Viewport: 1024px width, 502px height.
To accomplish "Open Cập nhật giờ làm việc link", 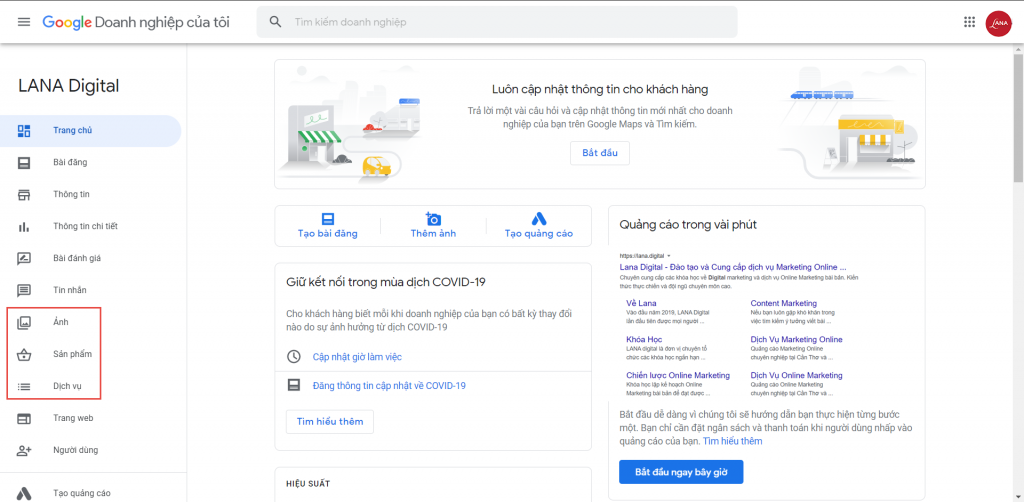I will (x=357, y=357).
